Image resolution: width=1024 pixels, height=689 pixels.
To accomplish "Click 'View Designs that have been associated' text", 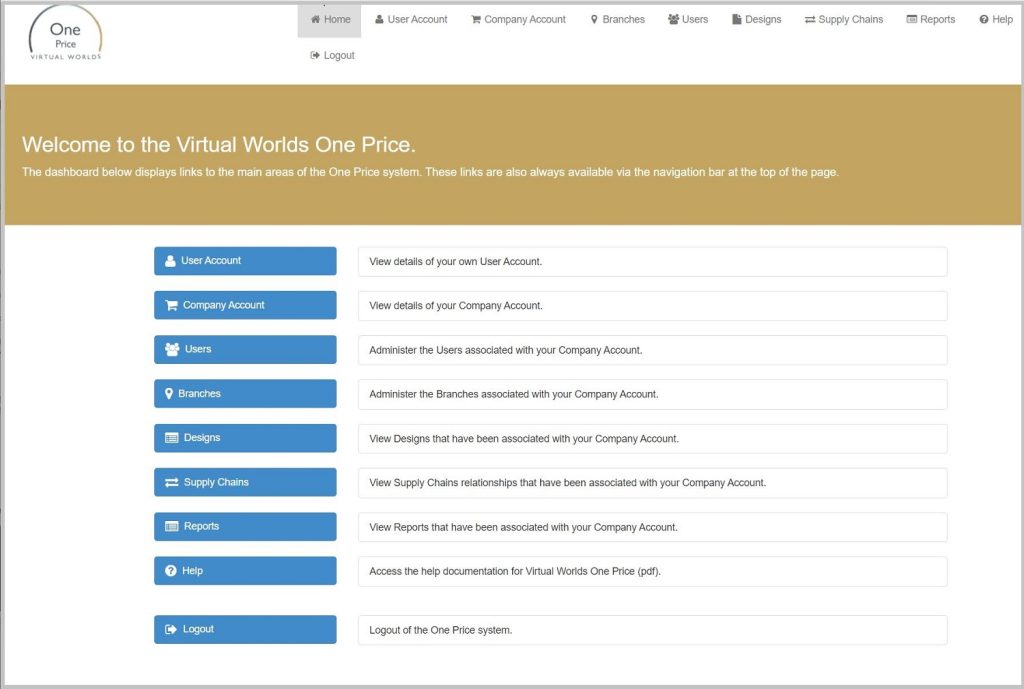I will 524,439.
